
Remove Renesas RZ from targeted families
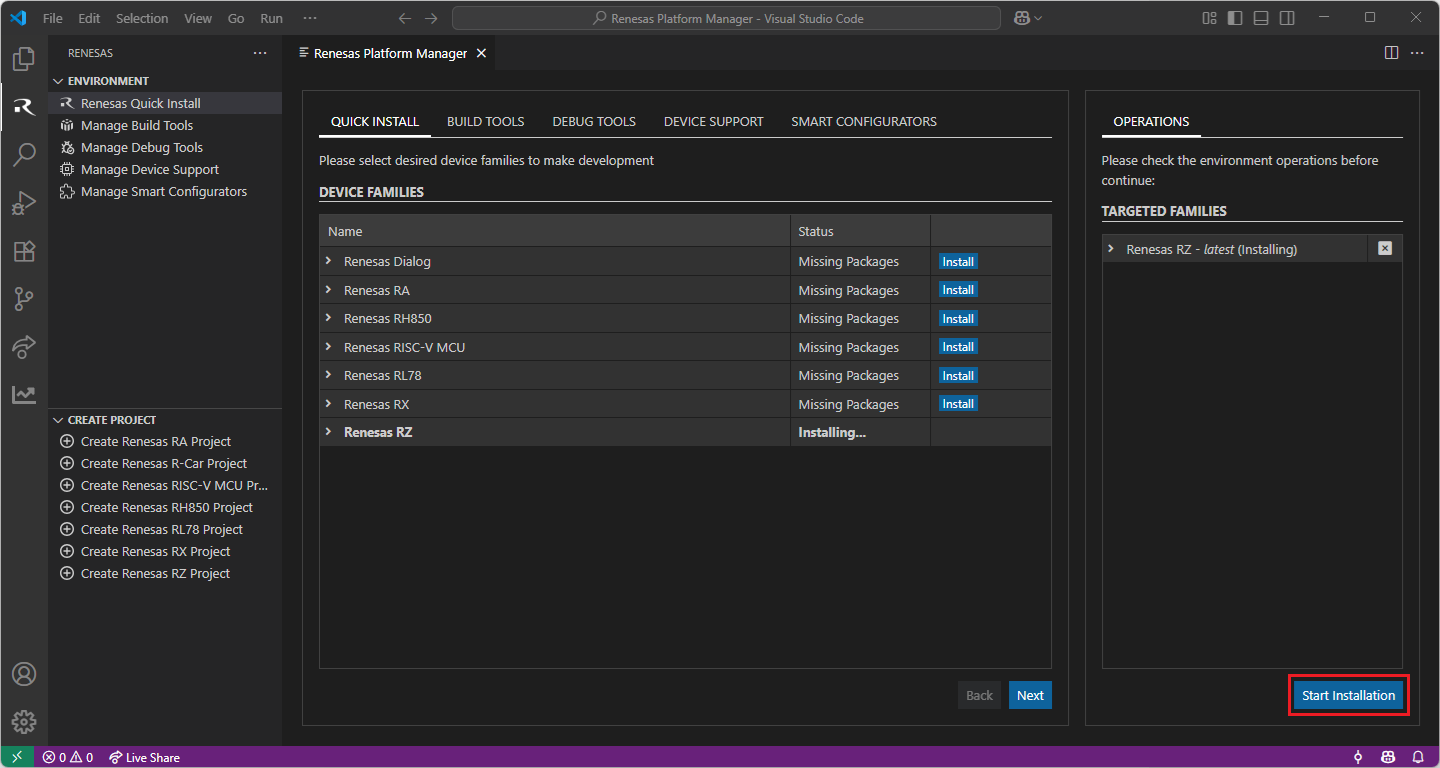coord(1384,249)
